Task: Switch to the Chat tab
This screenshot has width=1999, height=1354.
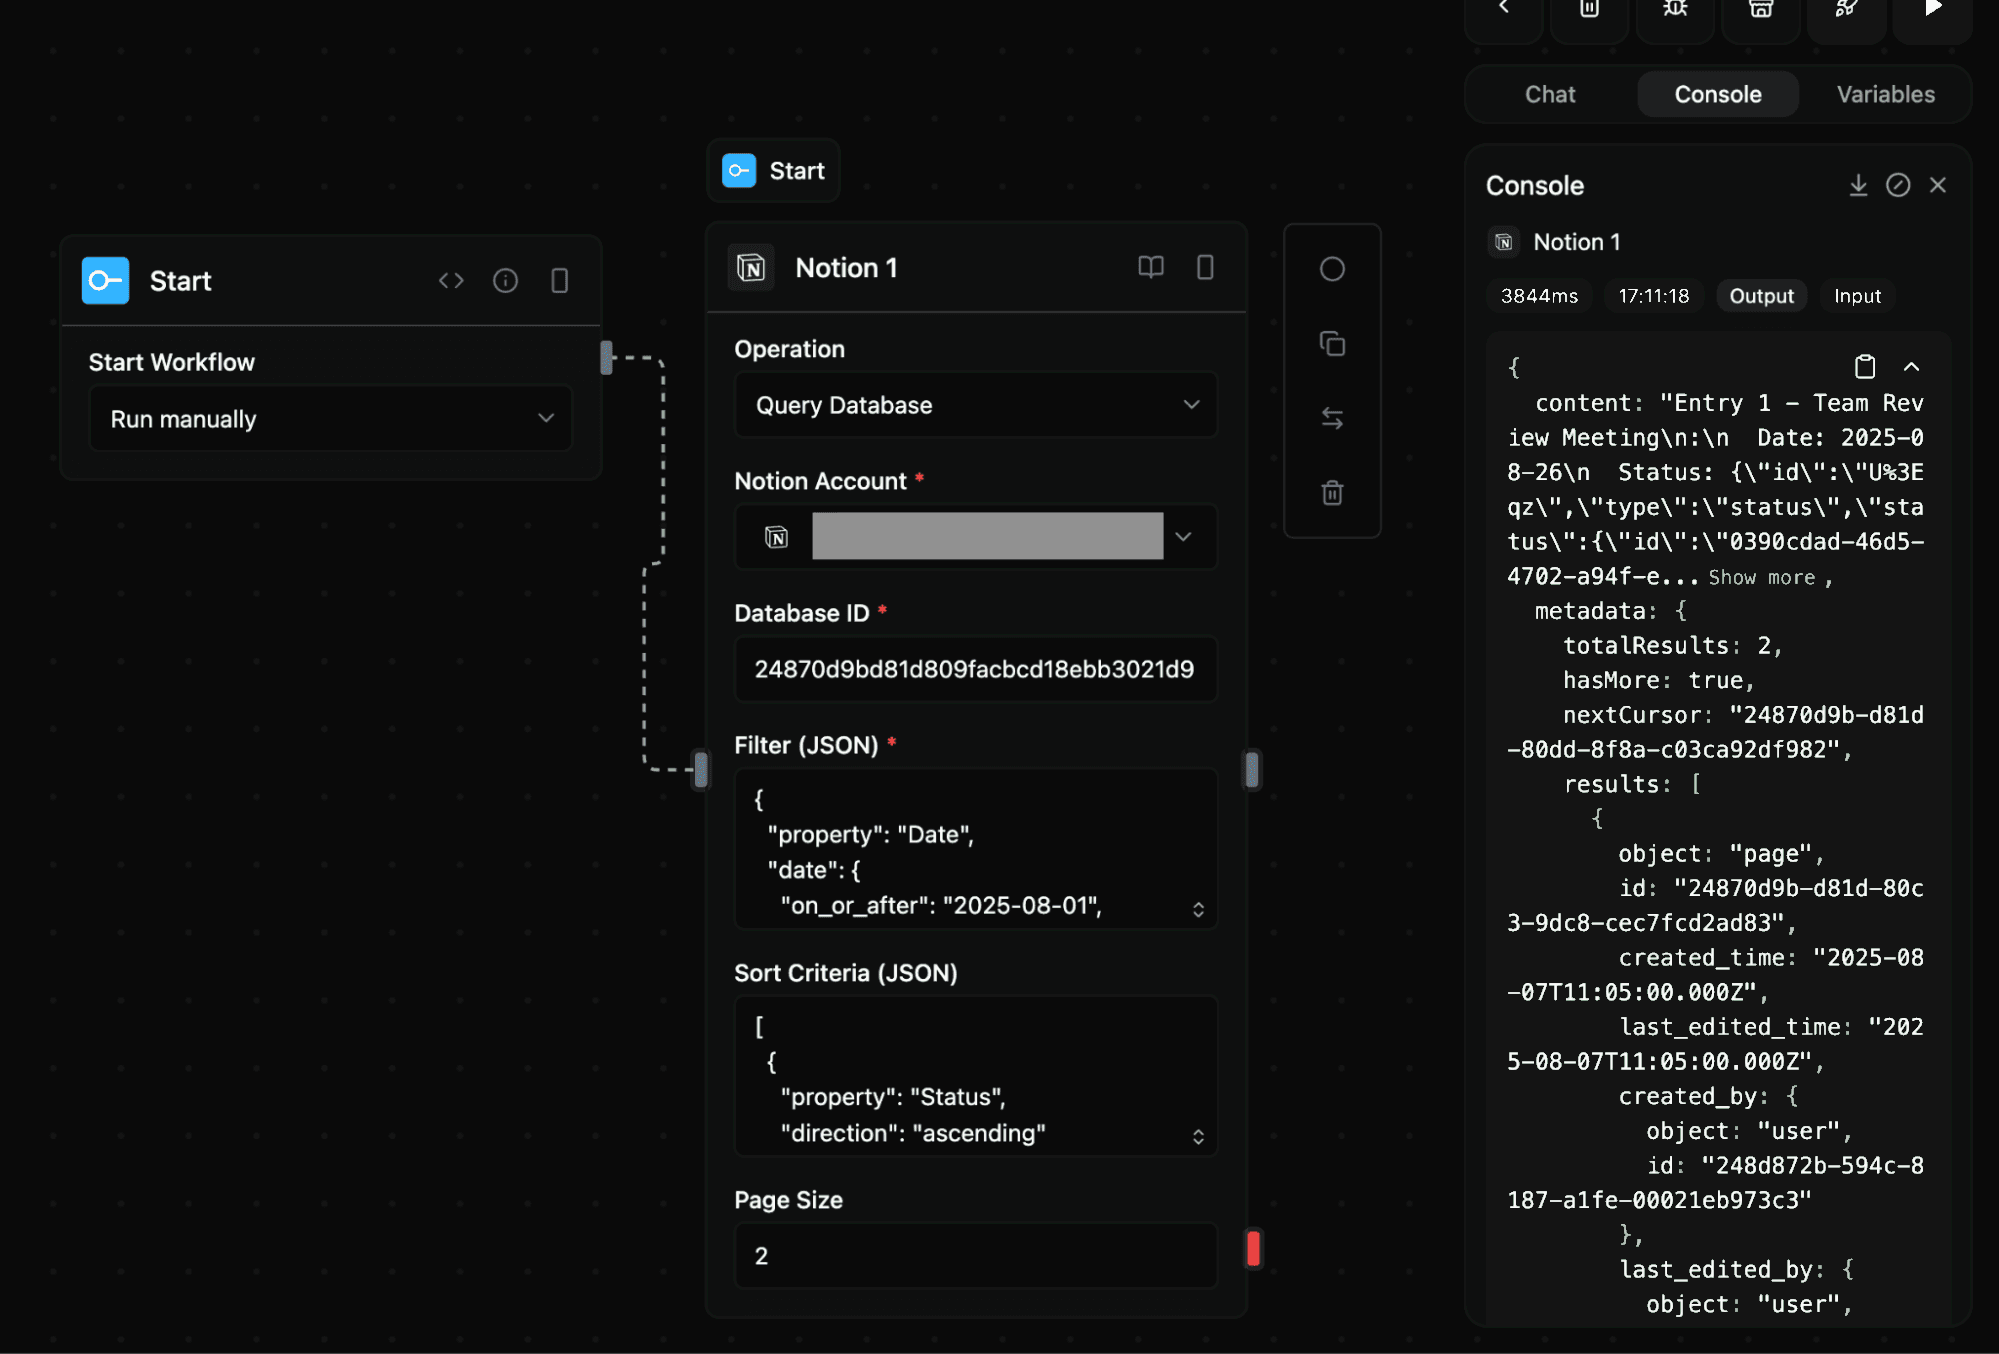Action: (1549, 93)
